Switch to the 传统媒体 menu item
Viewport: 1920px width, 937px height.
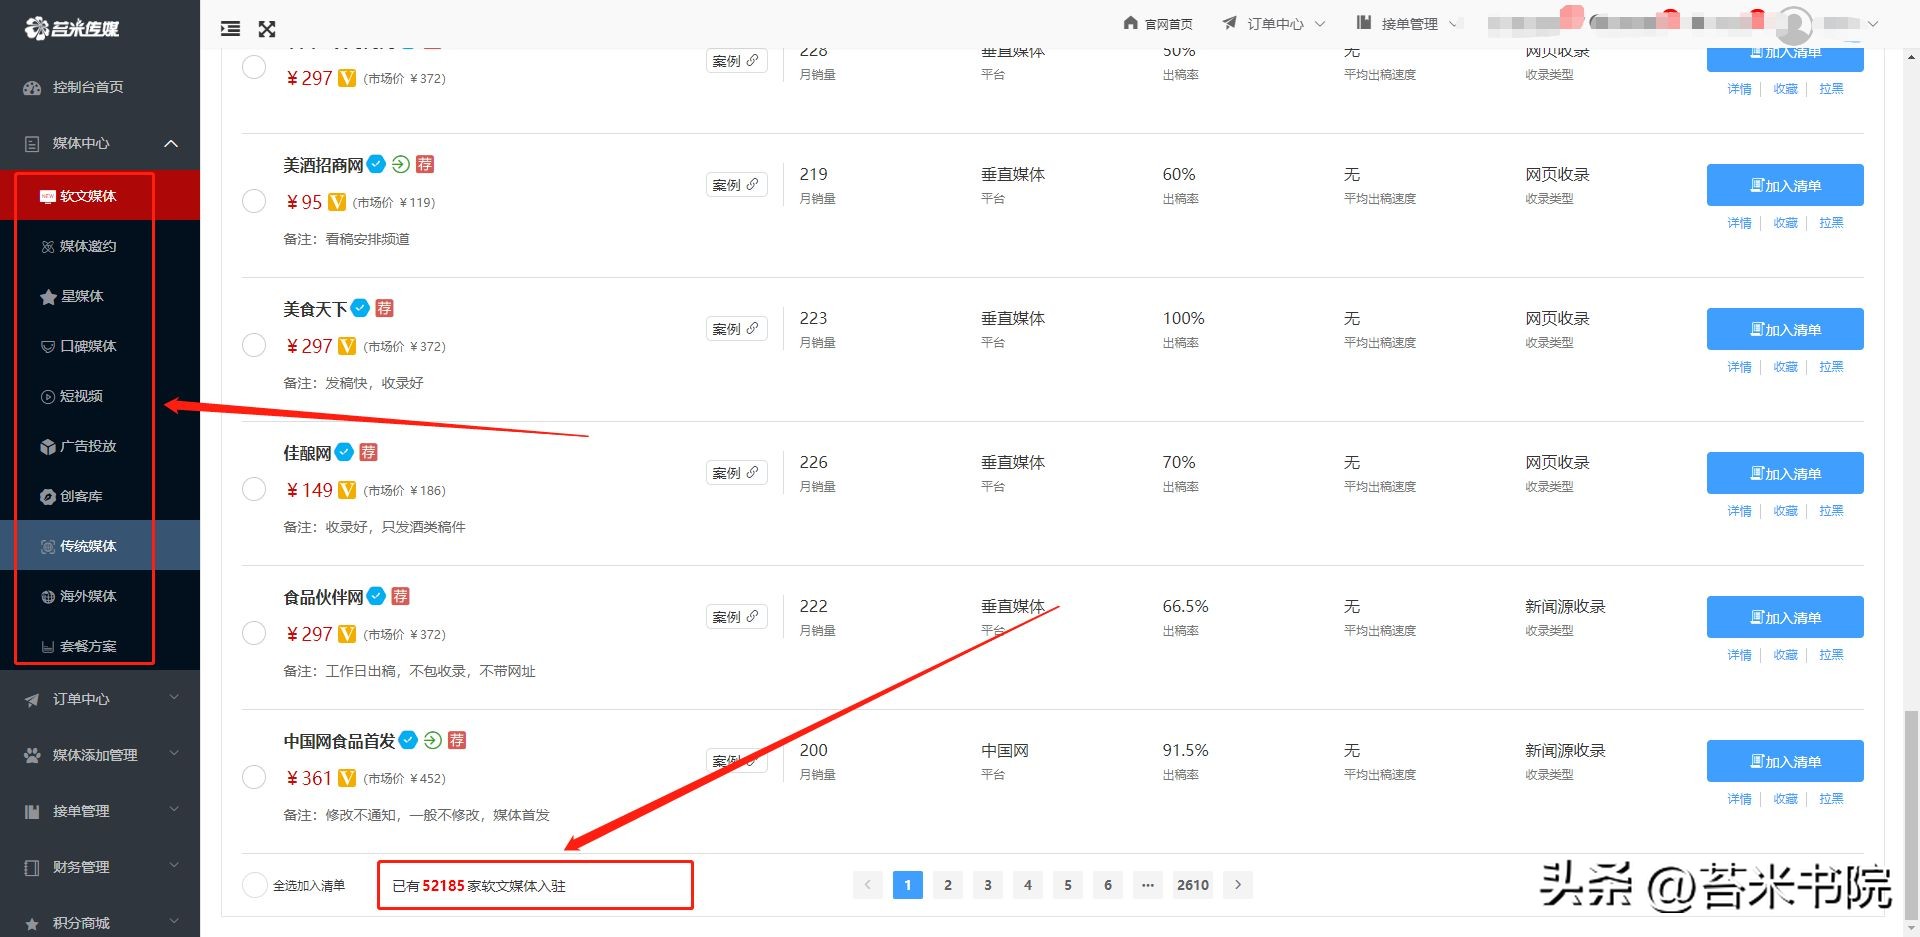coord(88,546)
